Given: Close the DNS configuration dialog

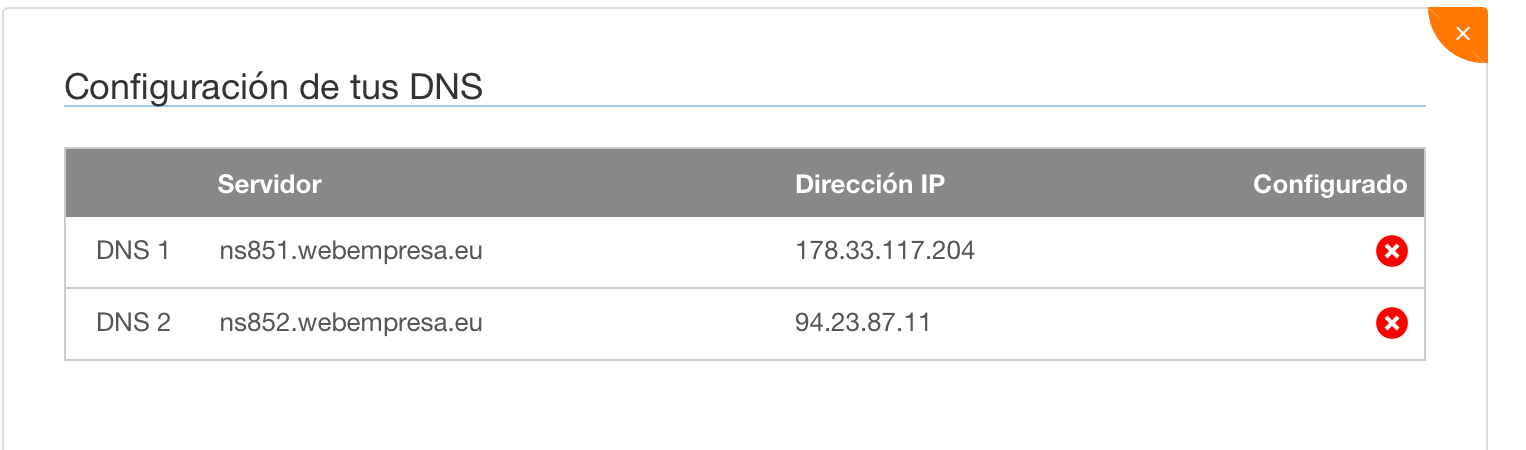Looking at the screenshot, I should click(x=1462, y=33).
